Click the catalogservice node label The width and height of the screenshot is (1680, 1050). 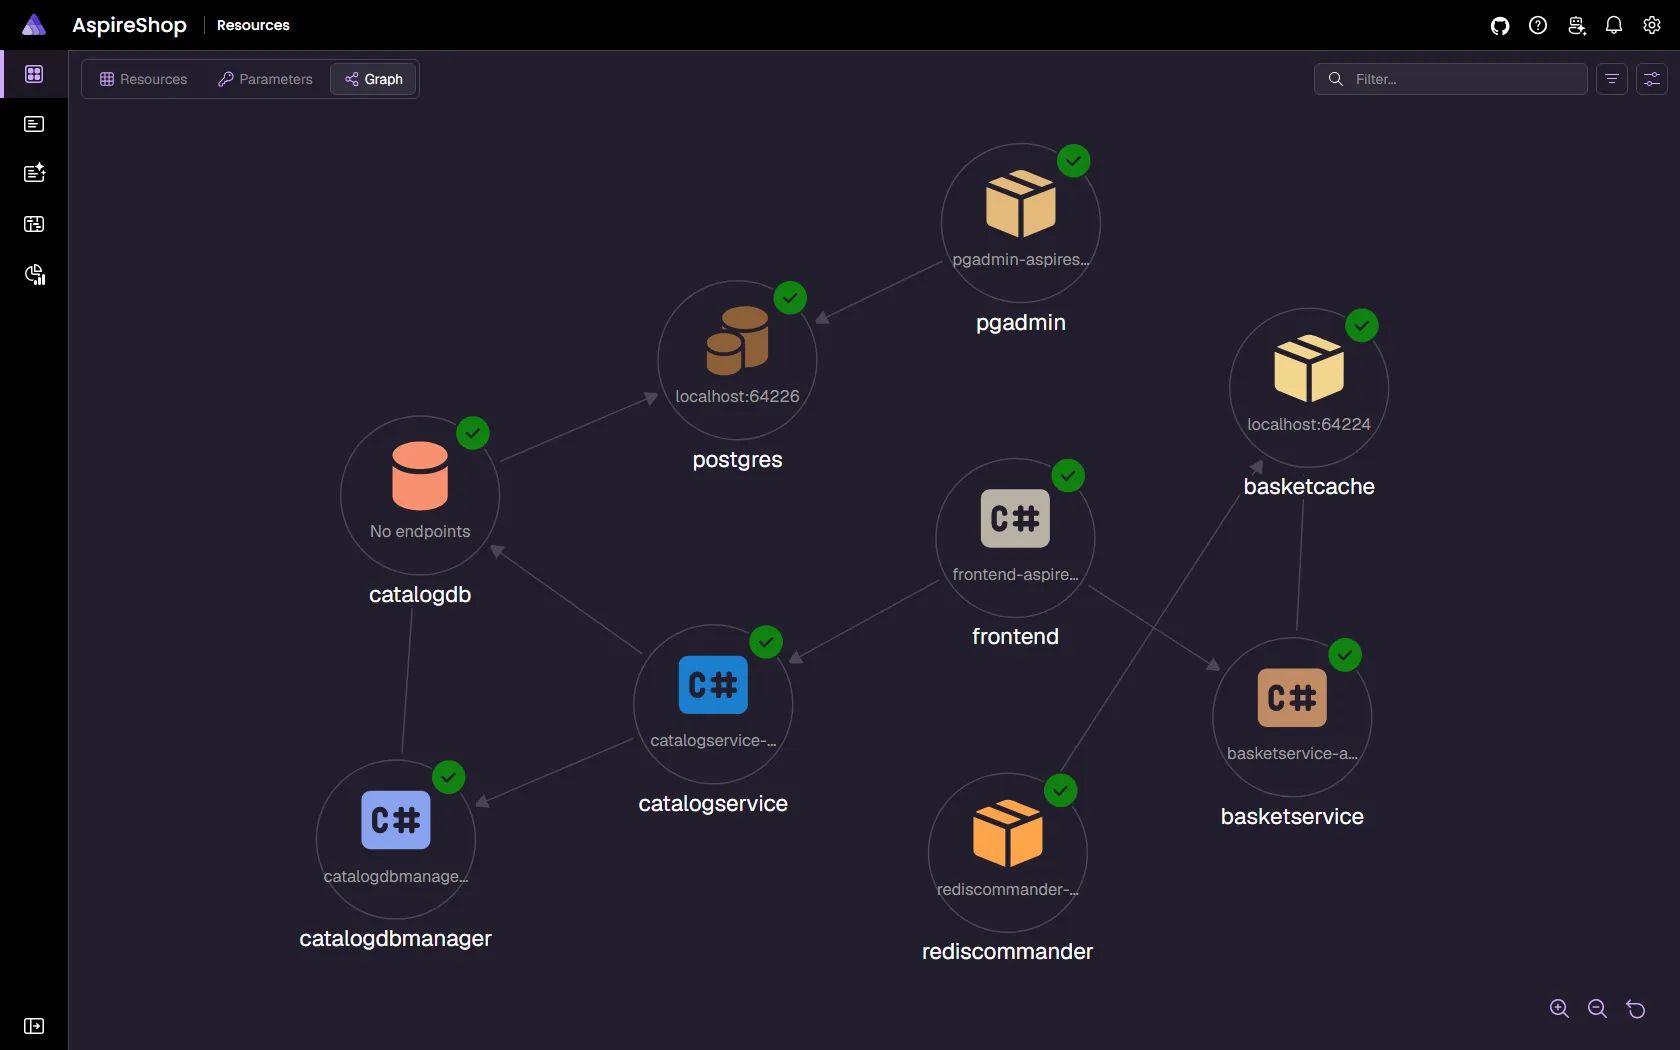(x=713, y=803)
